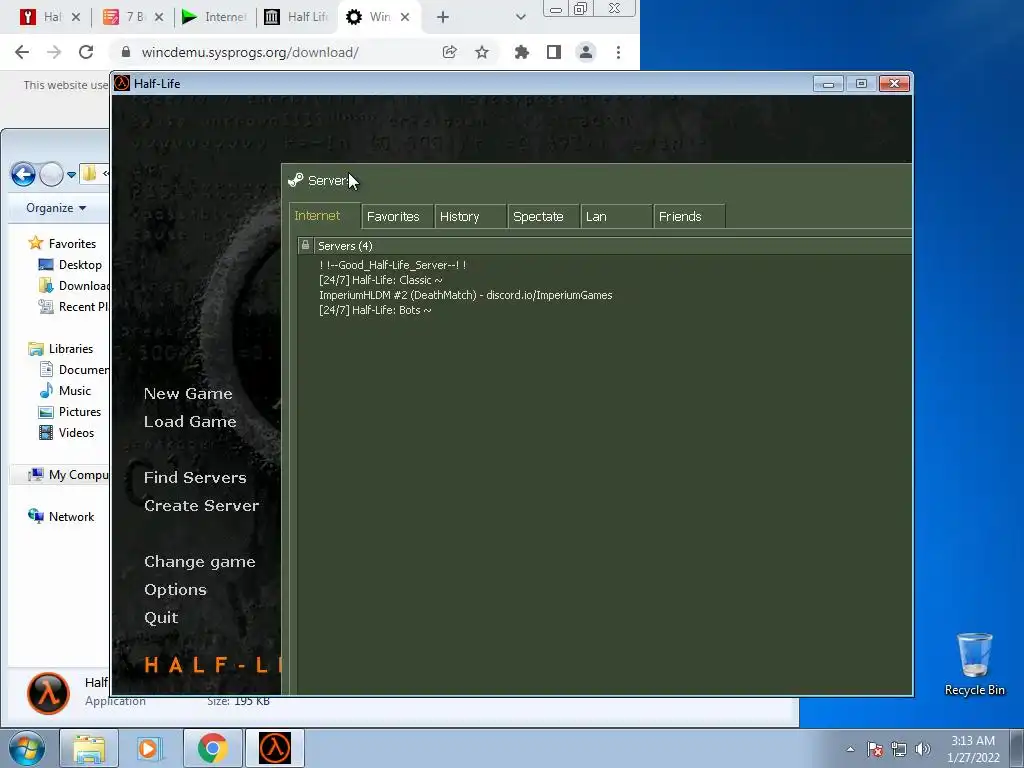
Task: Bookmark this page with the star icon
Action: click(482, 52)
